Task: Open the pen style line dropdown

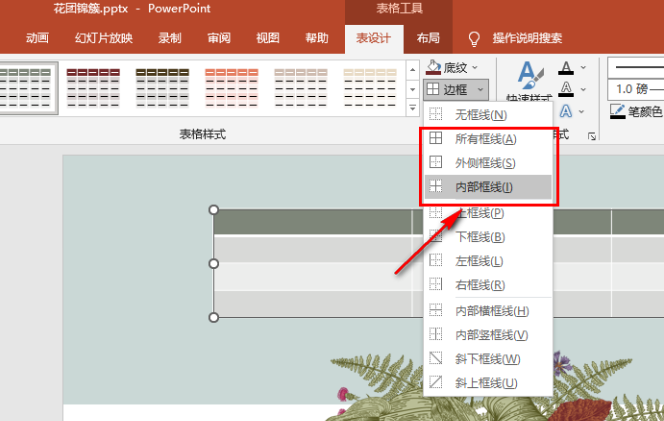Action: click(636, 67)
